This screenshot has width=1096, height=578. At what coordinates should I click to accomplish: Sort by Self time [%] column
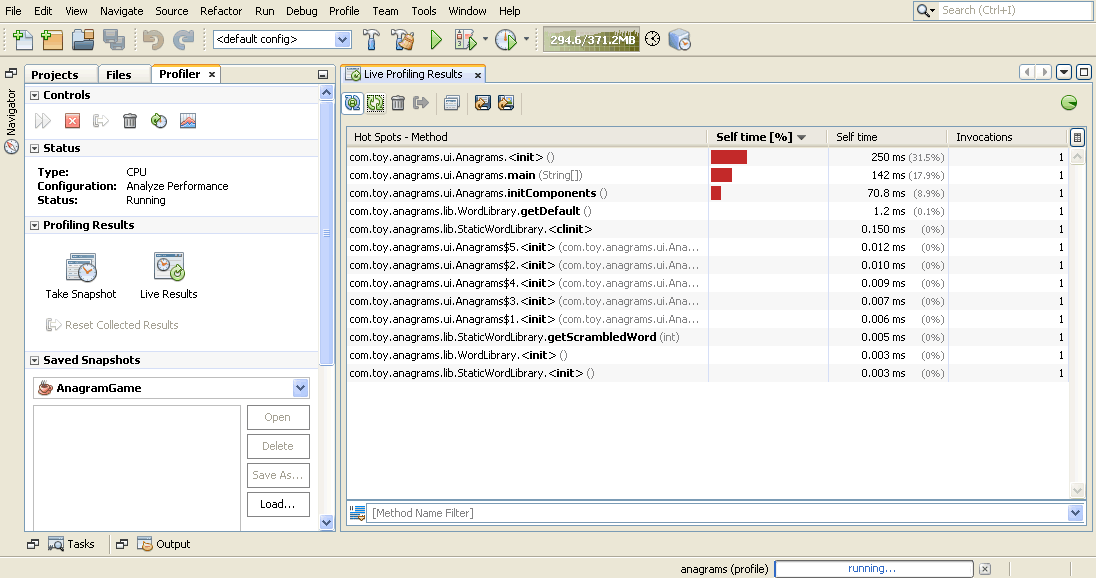click(x=767, y=137)
